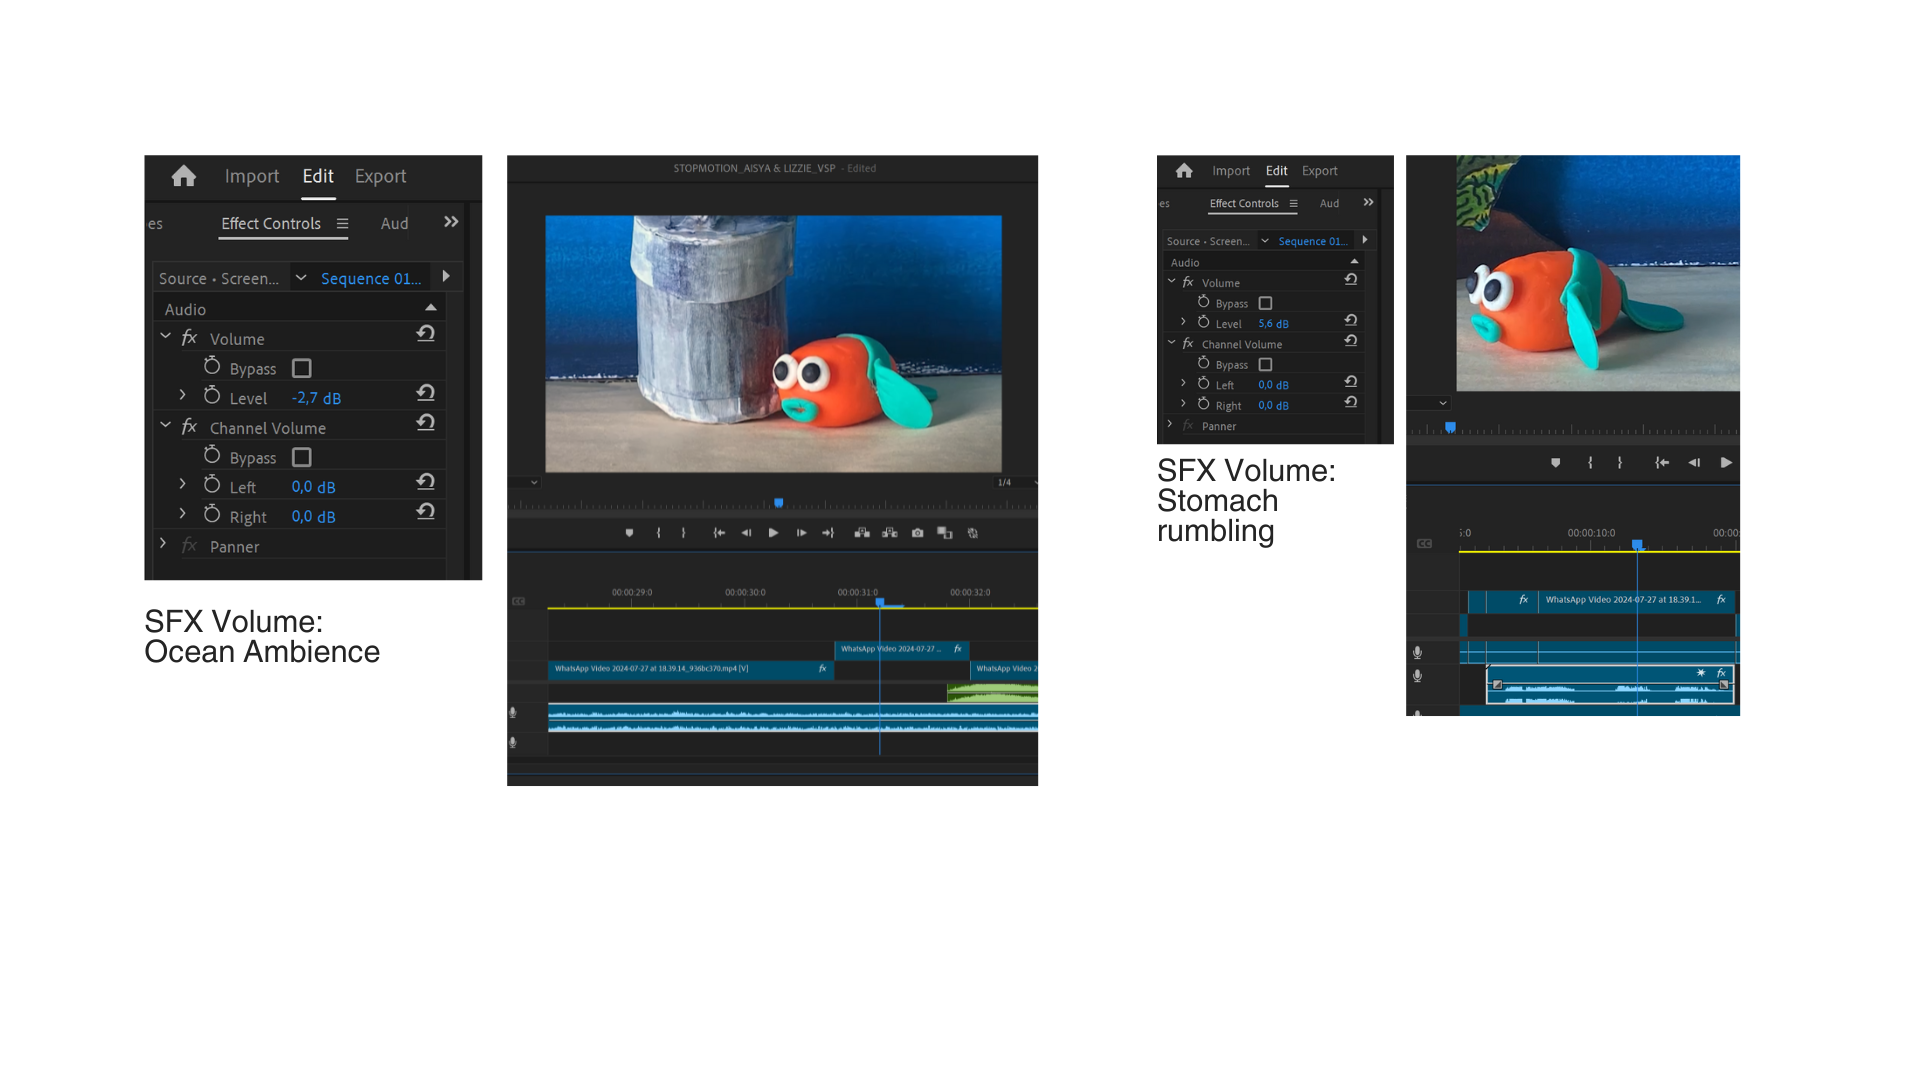Click the Sequence 01 link in left panel
This screenshot has height=1080, width=1920.
[370, 279]
